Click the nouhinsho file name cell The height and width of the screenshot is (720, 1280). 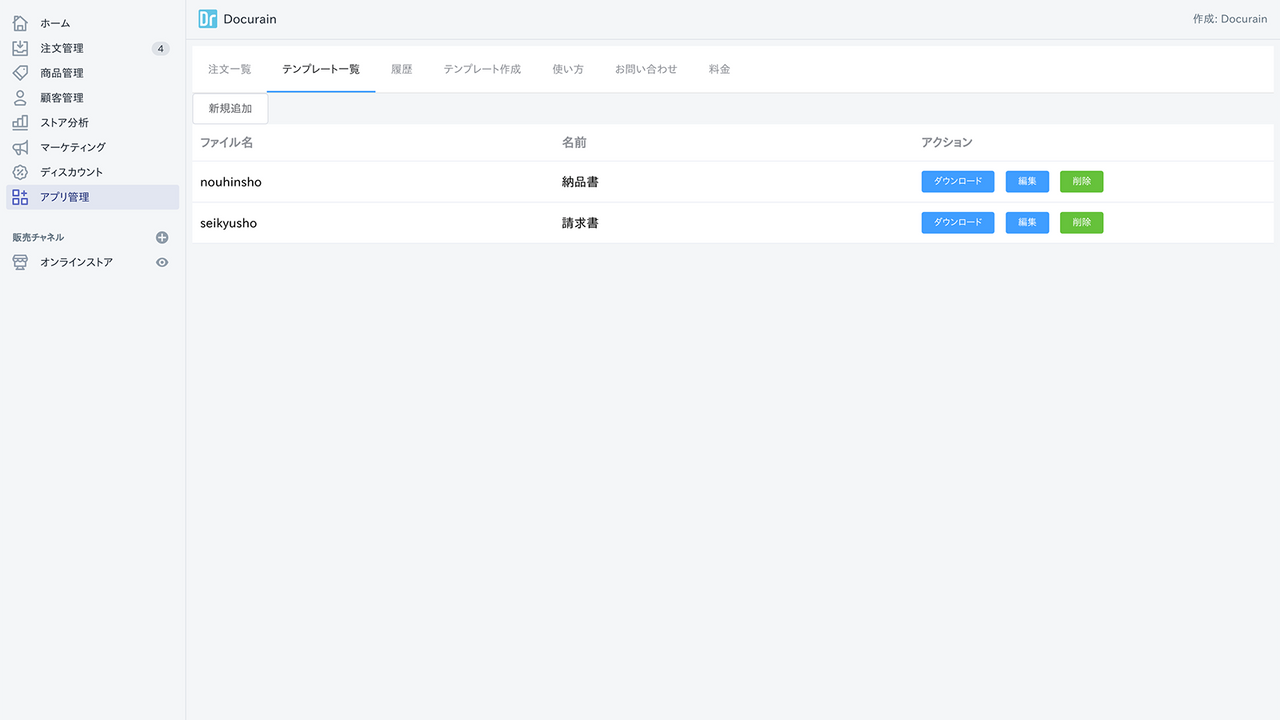[x=231, y=182]
